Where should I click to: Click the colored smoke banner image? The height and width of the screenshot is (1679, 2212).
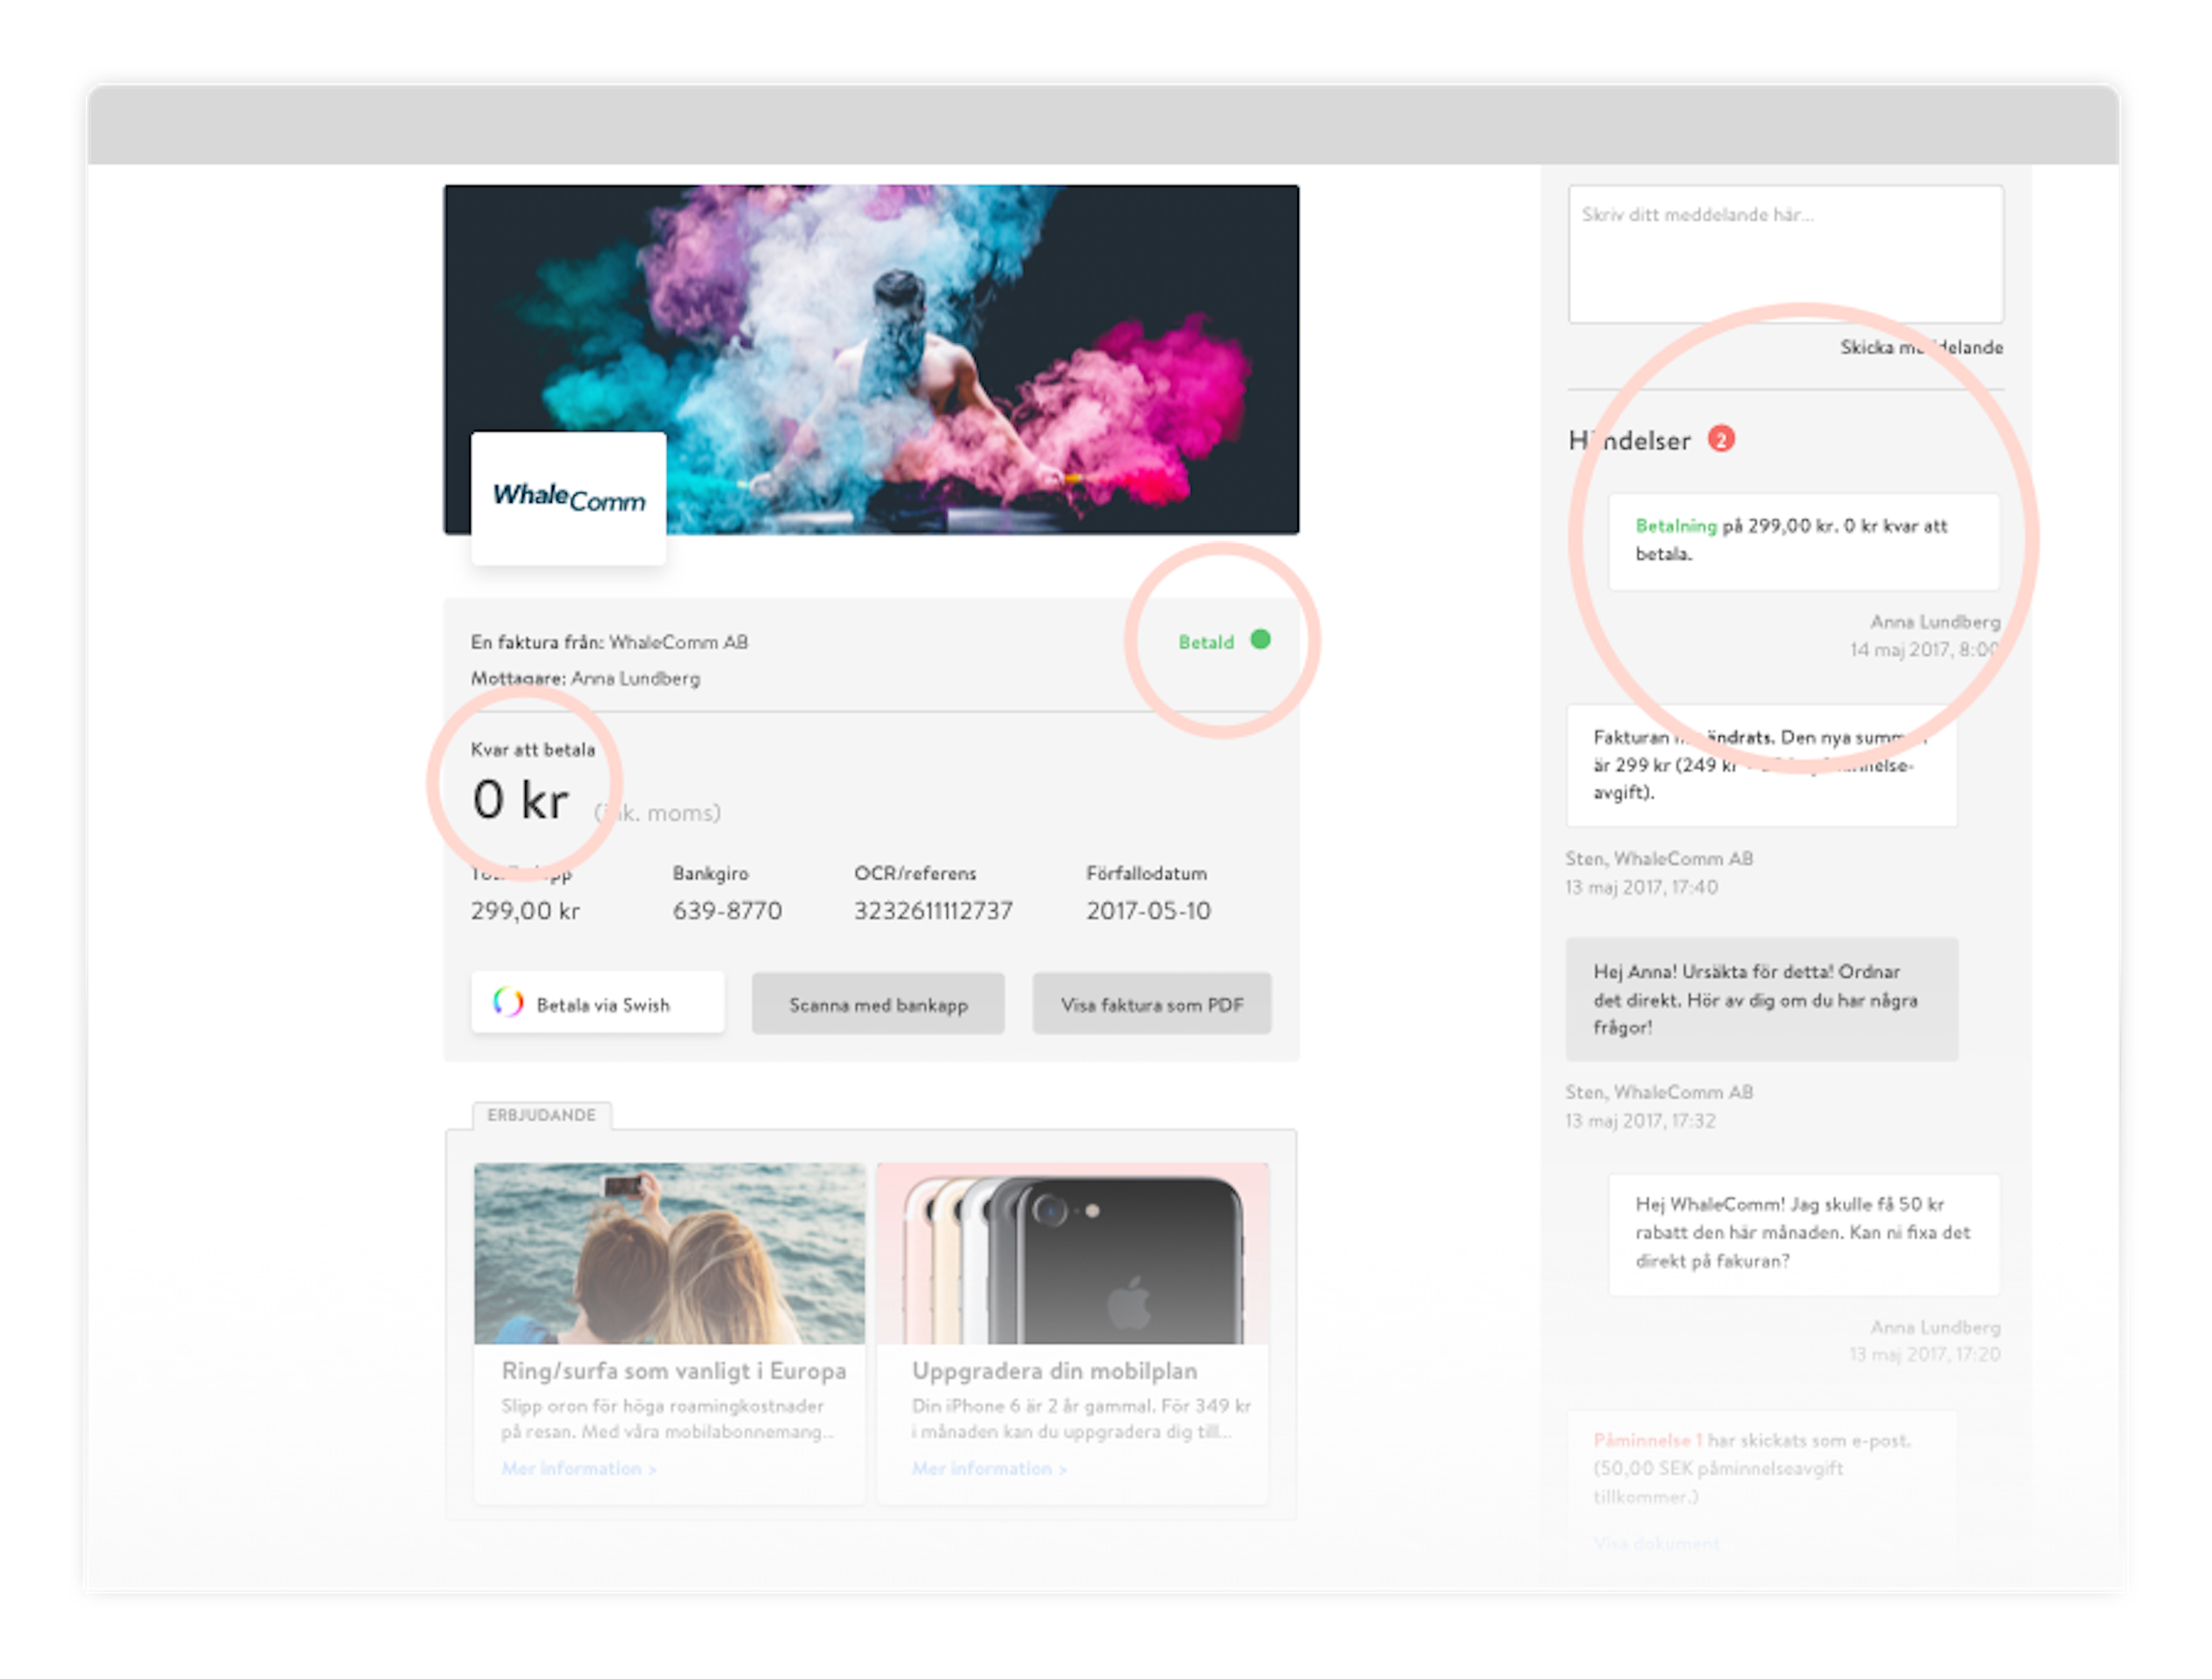(x=871, y=358)
